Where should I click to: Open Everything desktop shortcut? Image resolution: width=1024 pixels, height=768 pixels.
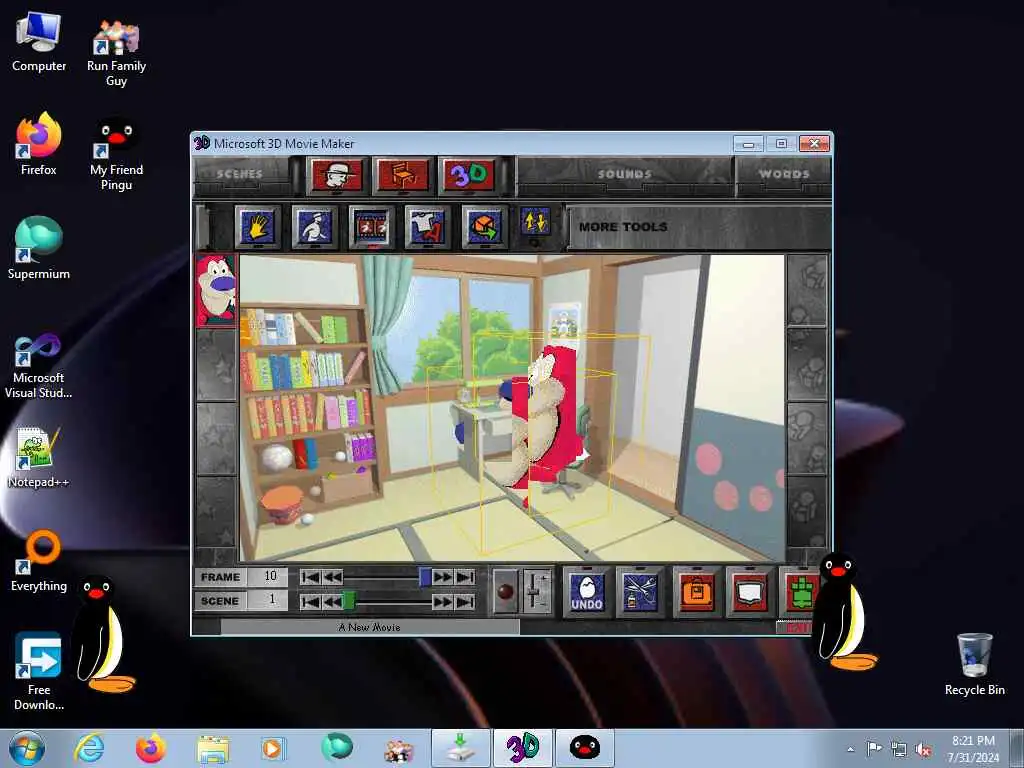point(39,560)
